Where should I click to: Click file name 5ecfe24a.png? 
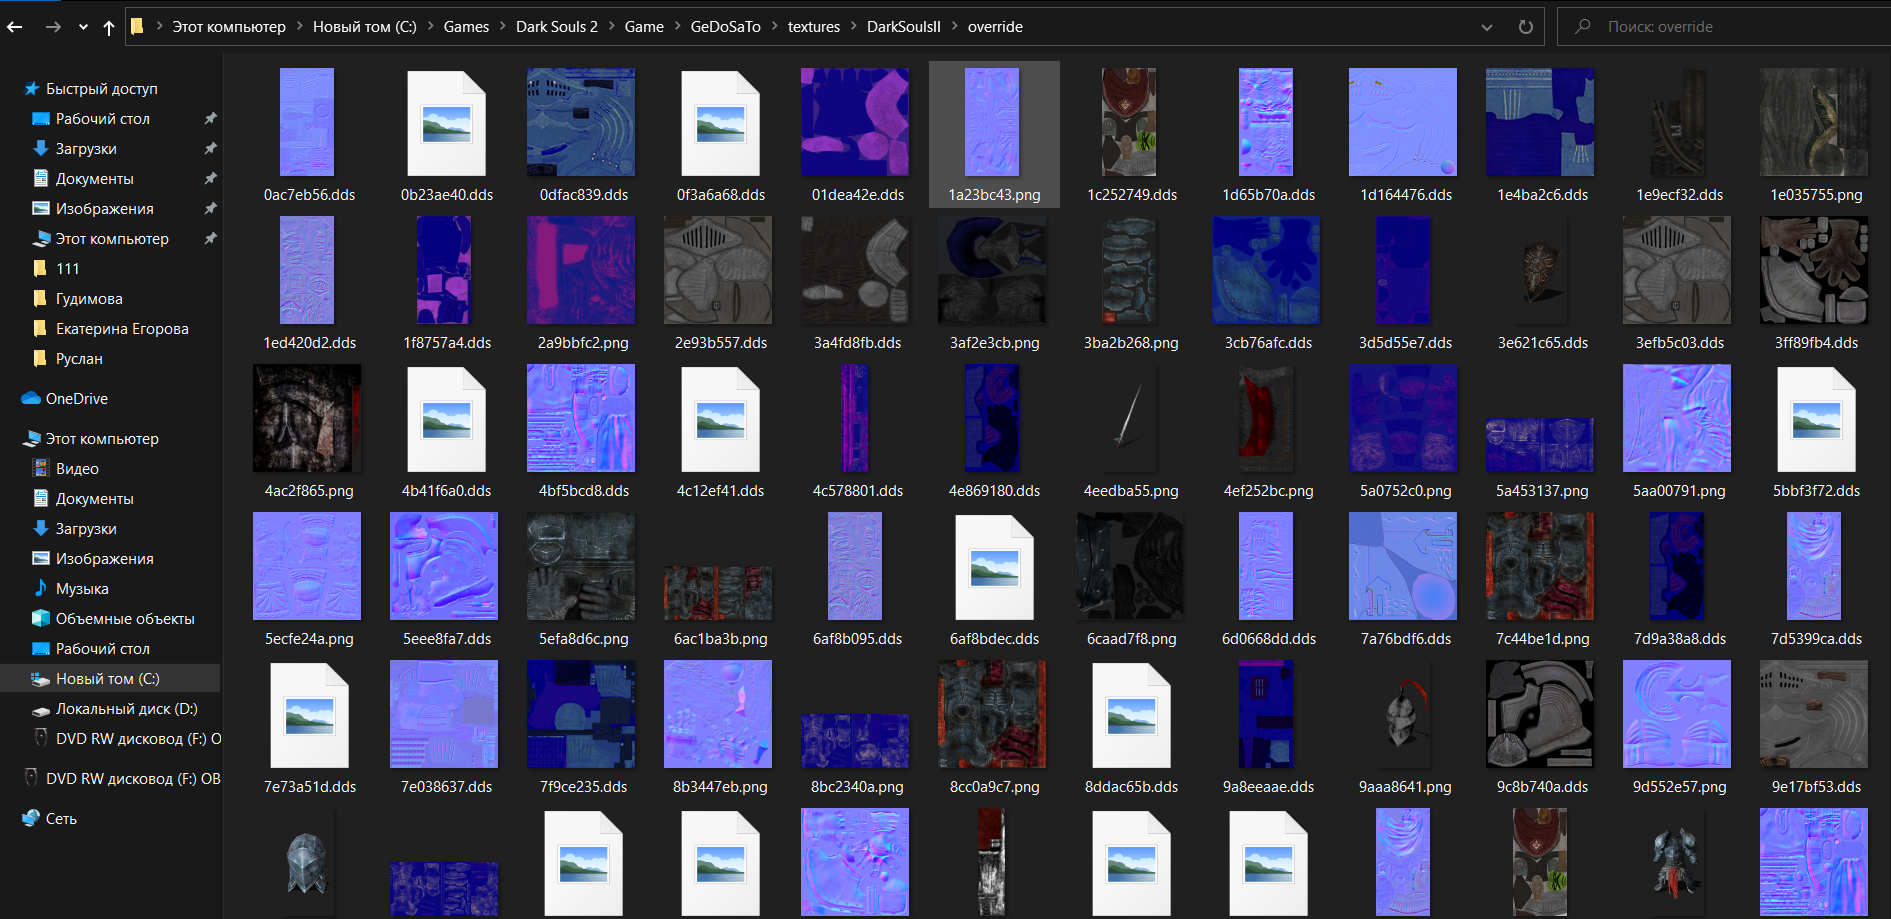point(309,639)
